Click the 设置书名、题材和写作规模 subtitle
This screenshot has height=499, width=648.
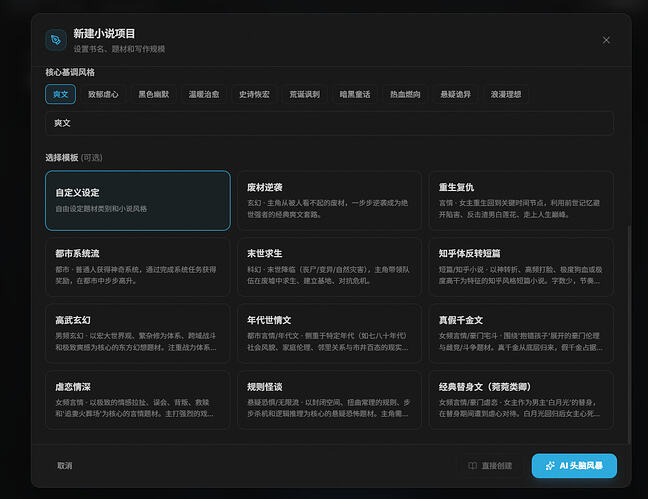click(119, 49)
